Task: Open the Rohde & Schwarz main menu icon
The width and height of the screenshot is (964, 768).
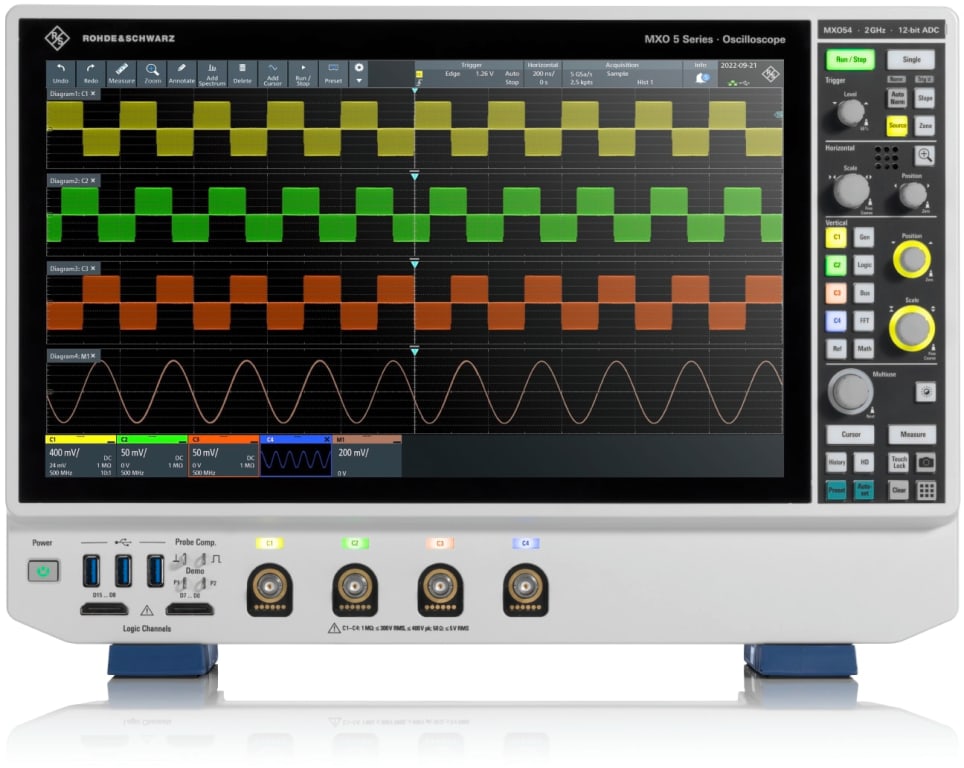Action: (x=770, y=74)
